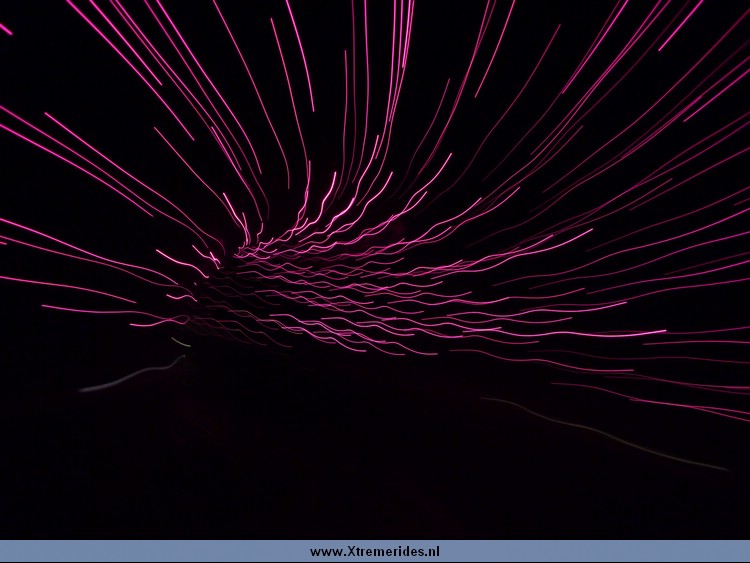Click the www.Xtremerides.nl text in footer
750x563 pixels.
coord(375,552)
